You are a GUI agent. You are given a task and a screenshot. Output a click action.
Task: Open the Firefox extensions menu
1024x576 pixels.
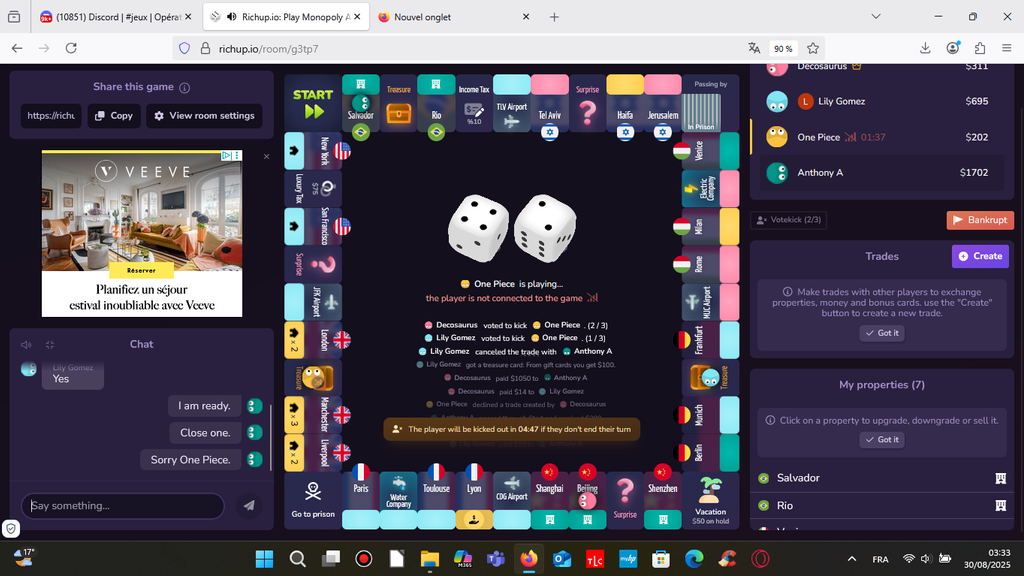tap(980, 48)
